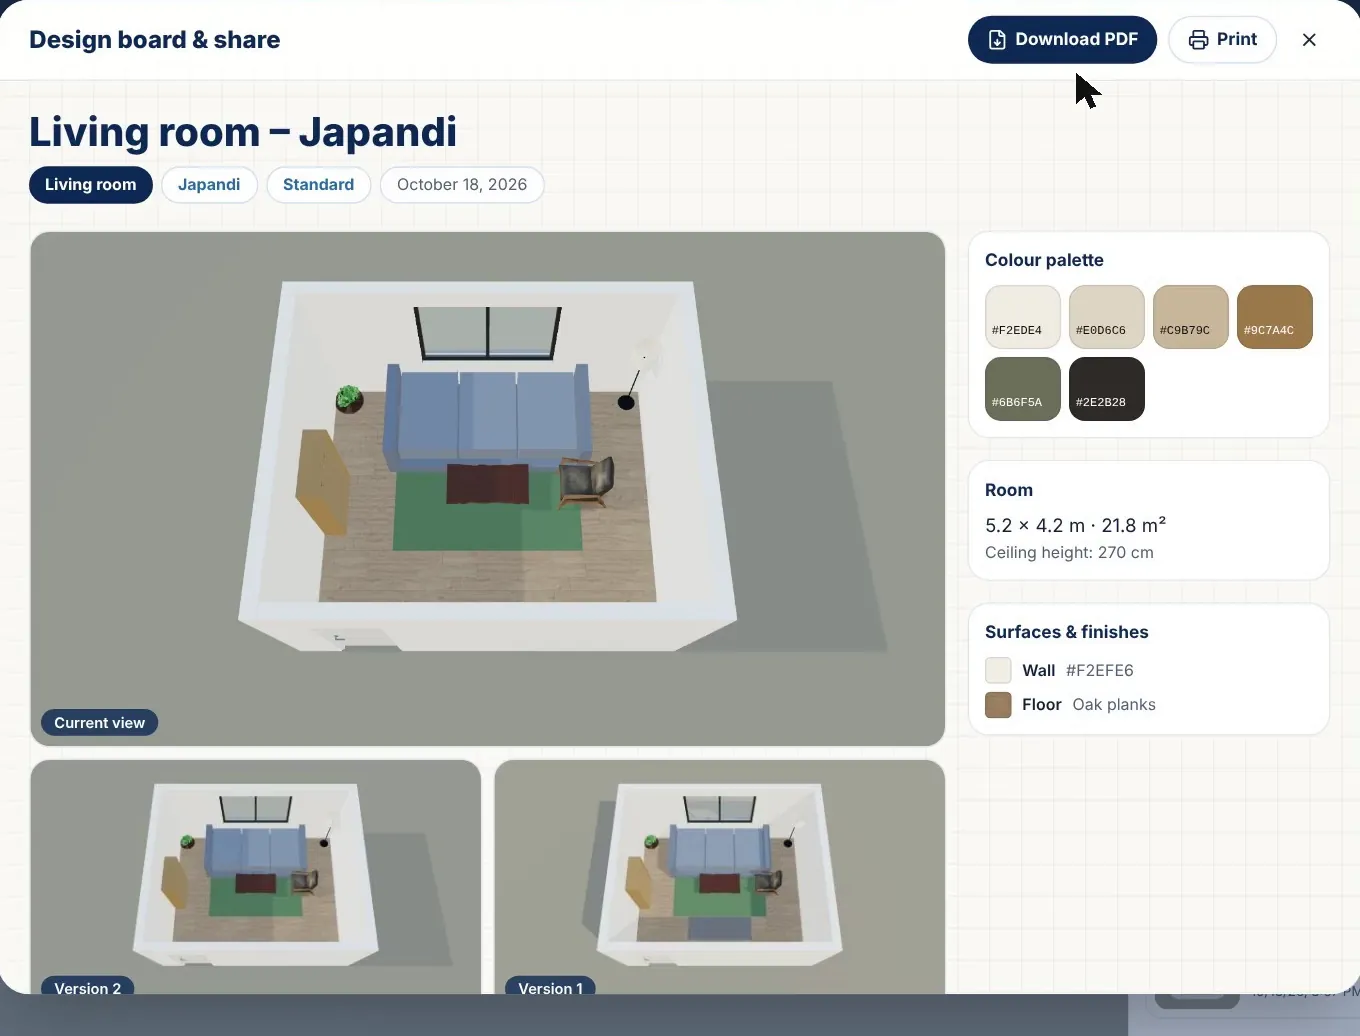Click the Standard tag

pyautogui.click(x=318, y=185)
